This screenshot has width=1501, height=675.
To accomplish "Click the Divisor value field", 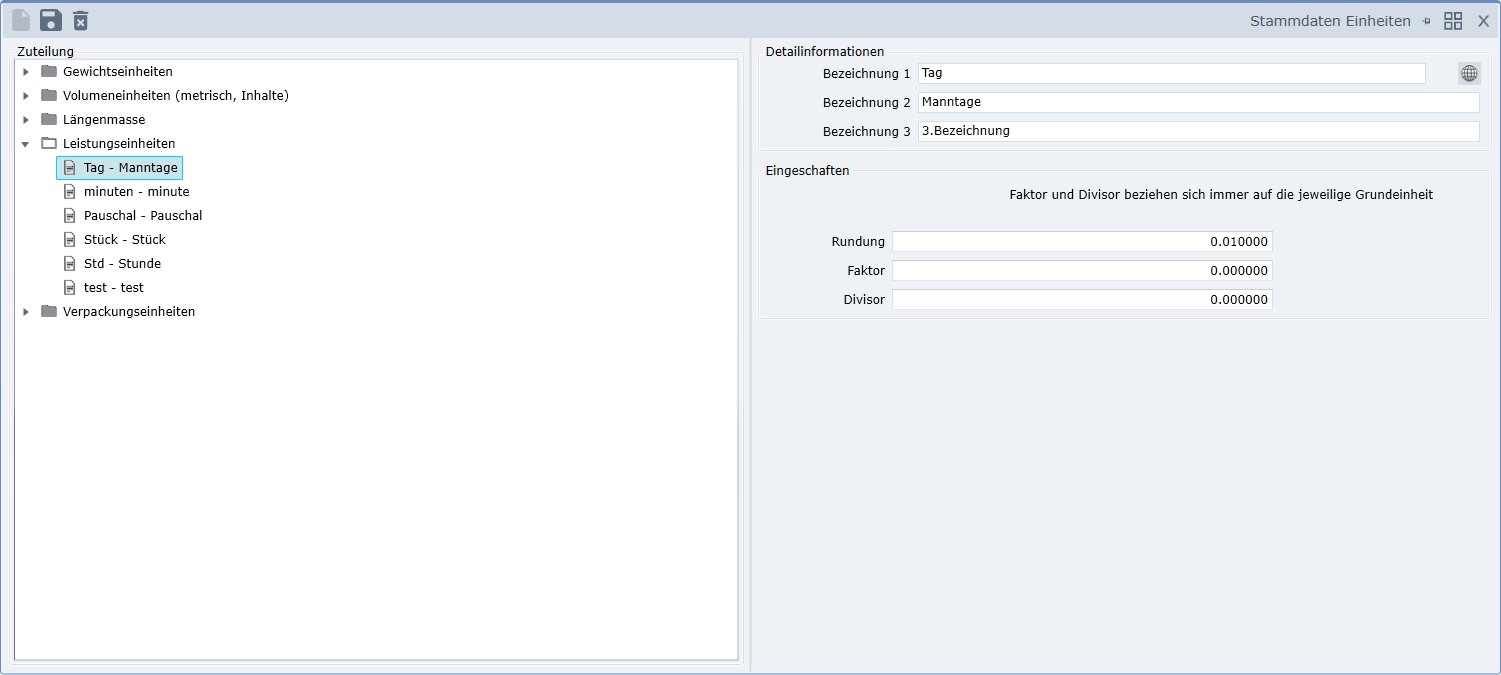I will click(x=1082, y=300).
